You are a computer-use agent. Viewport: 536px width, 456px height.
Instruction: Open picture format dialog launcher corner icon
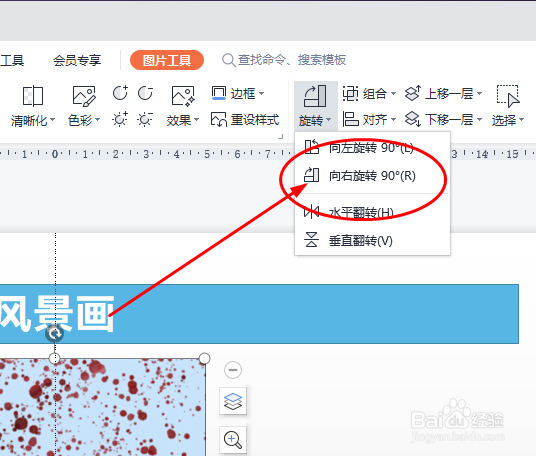coord(281,137)
